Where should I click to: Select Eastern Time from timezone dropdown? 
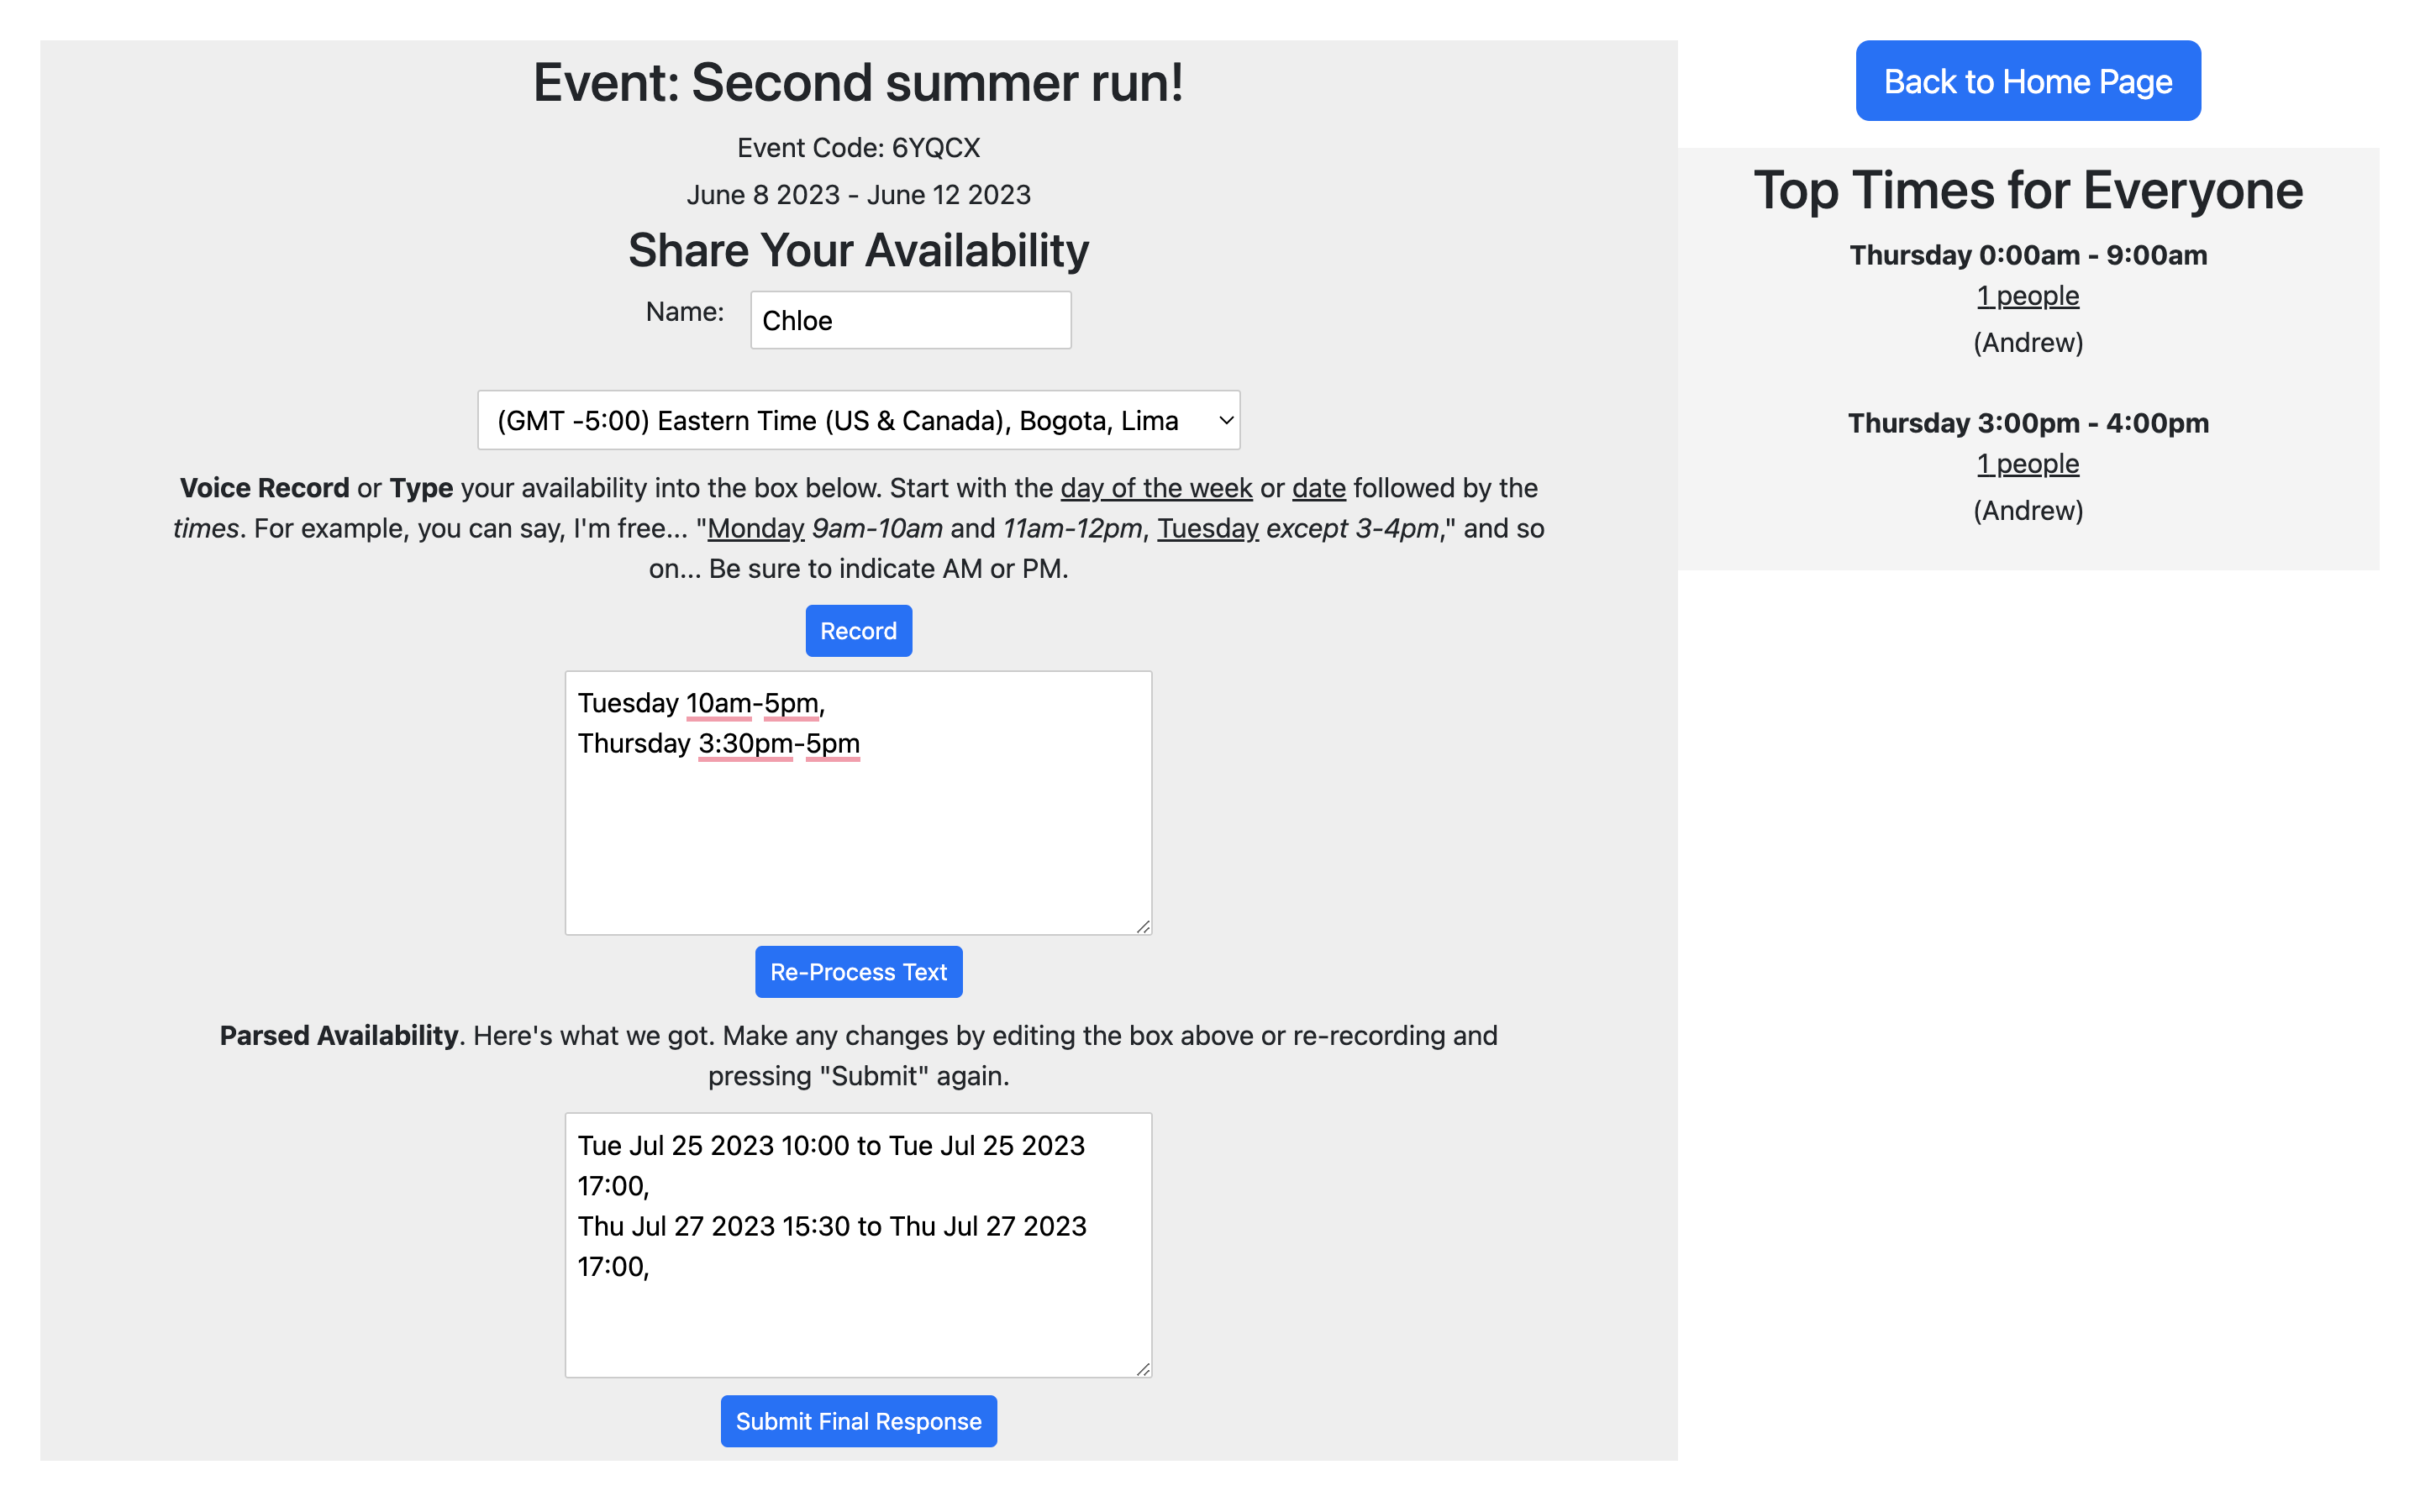pos(859,420)
